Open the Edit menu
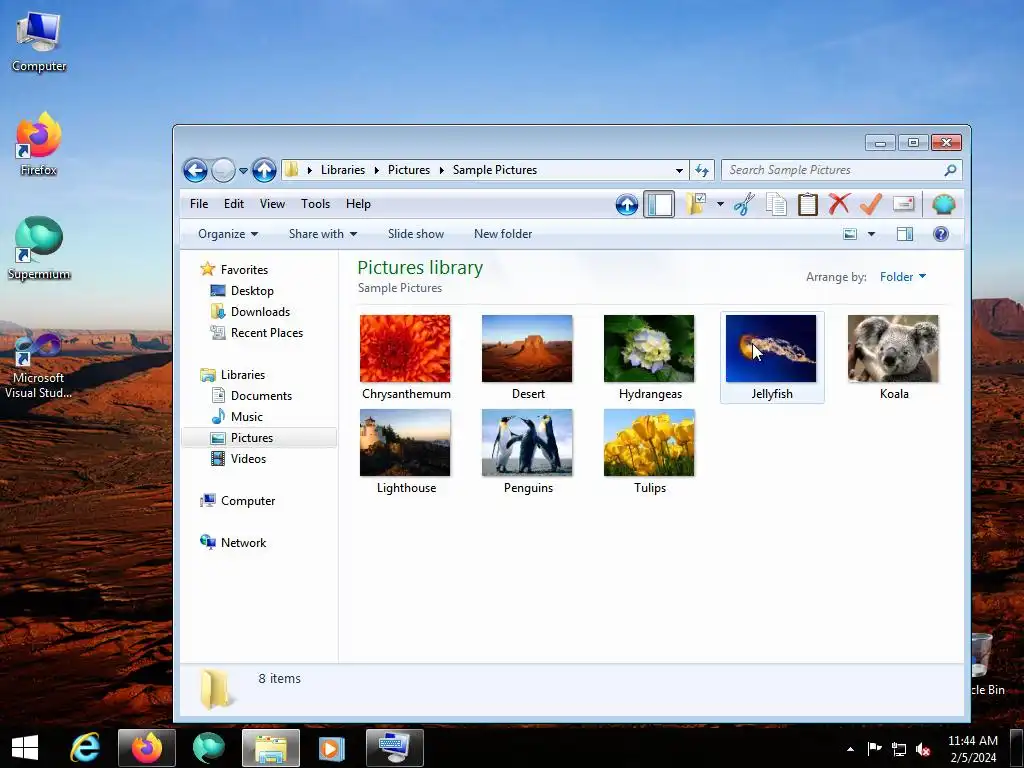The image size is (1024, 768). (x=234, y=204)
